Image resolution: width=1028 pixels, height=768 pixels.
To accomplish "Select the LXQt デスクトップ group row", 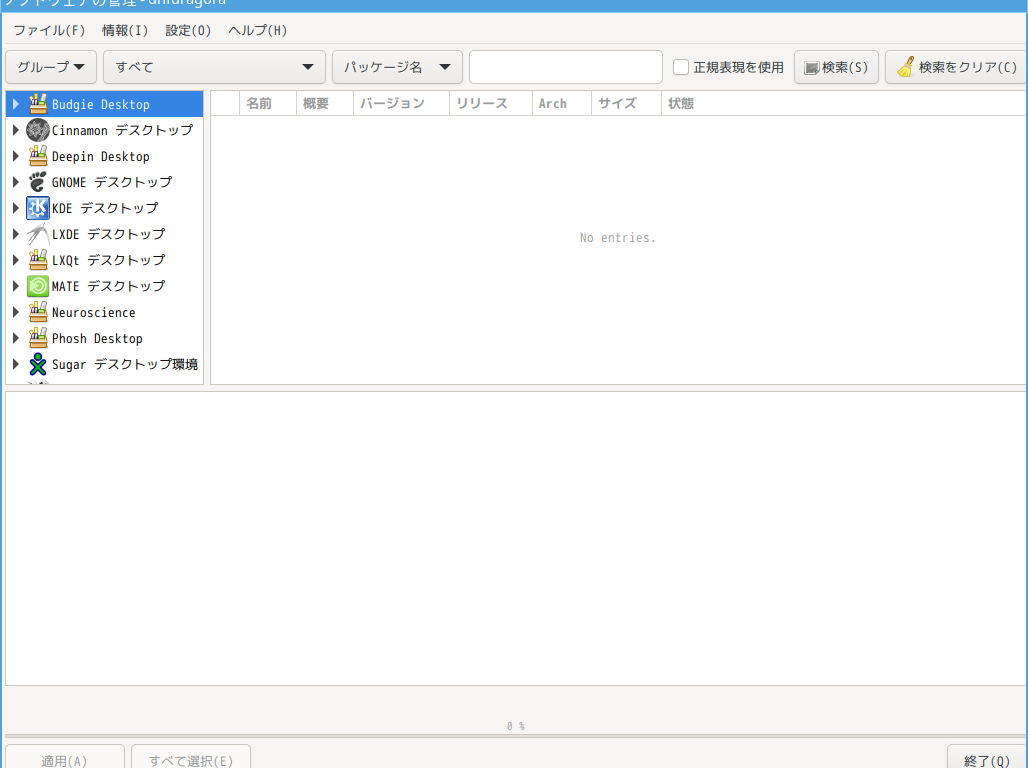I will (x=105, y=260).
